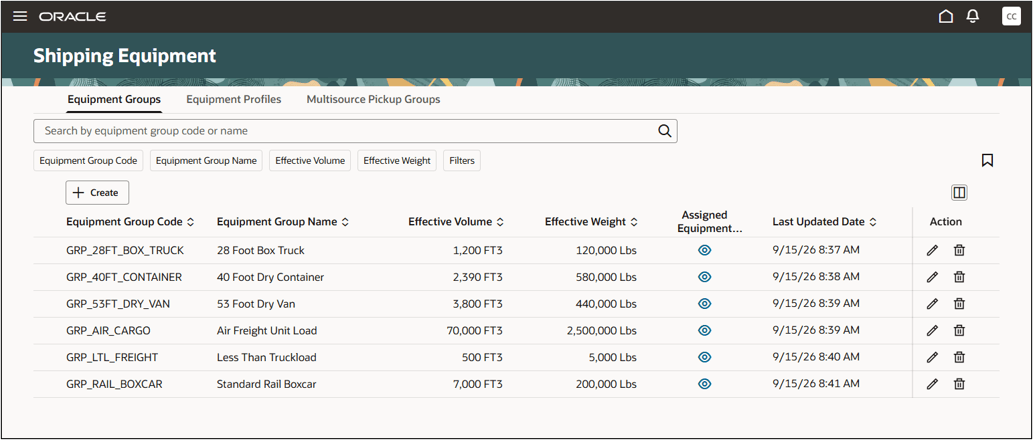Sort by Effective Volume column
The height and width of the screenshot is (440, 1033).
pyautogui.click(x=500, y=223)
